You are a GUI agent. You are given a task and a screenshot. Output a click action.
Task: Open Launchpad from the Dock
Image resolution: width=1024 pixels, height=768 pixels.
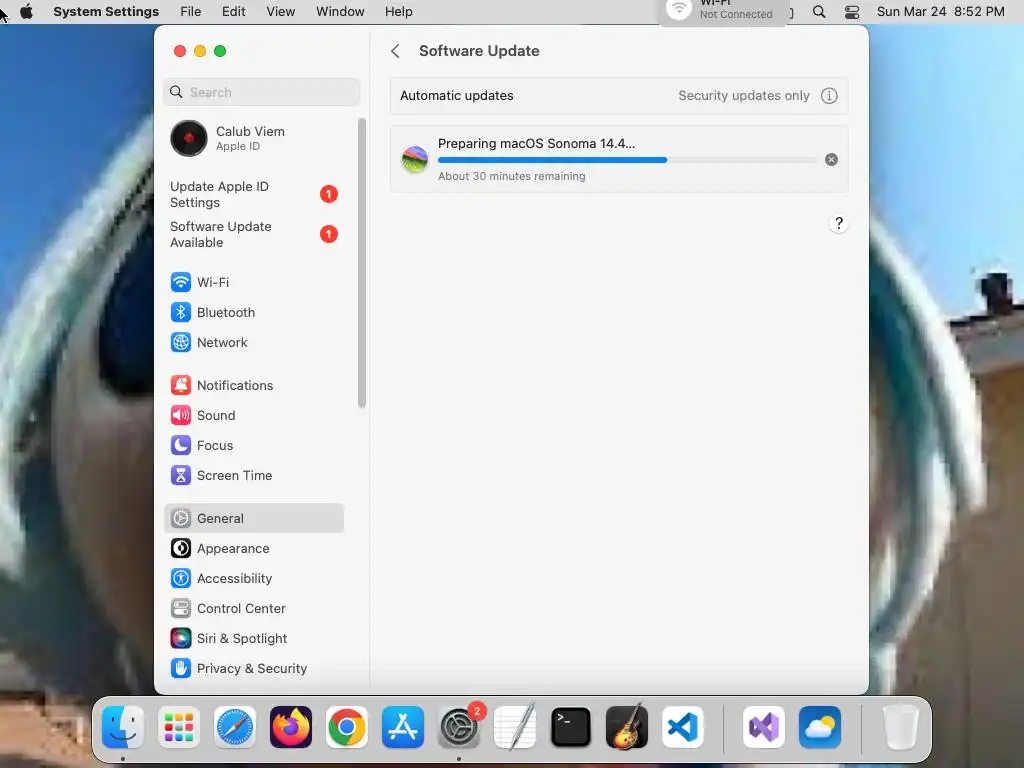coord(179,727)
